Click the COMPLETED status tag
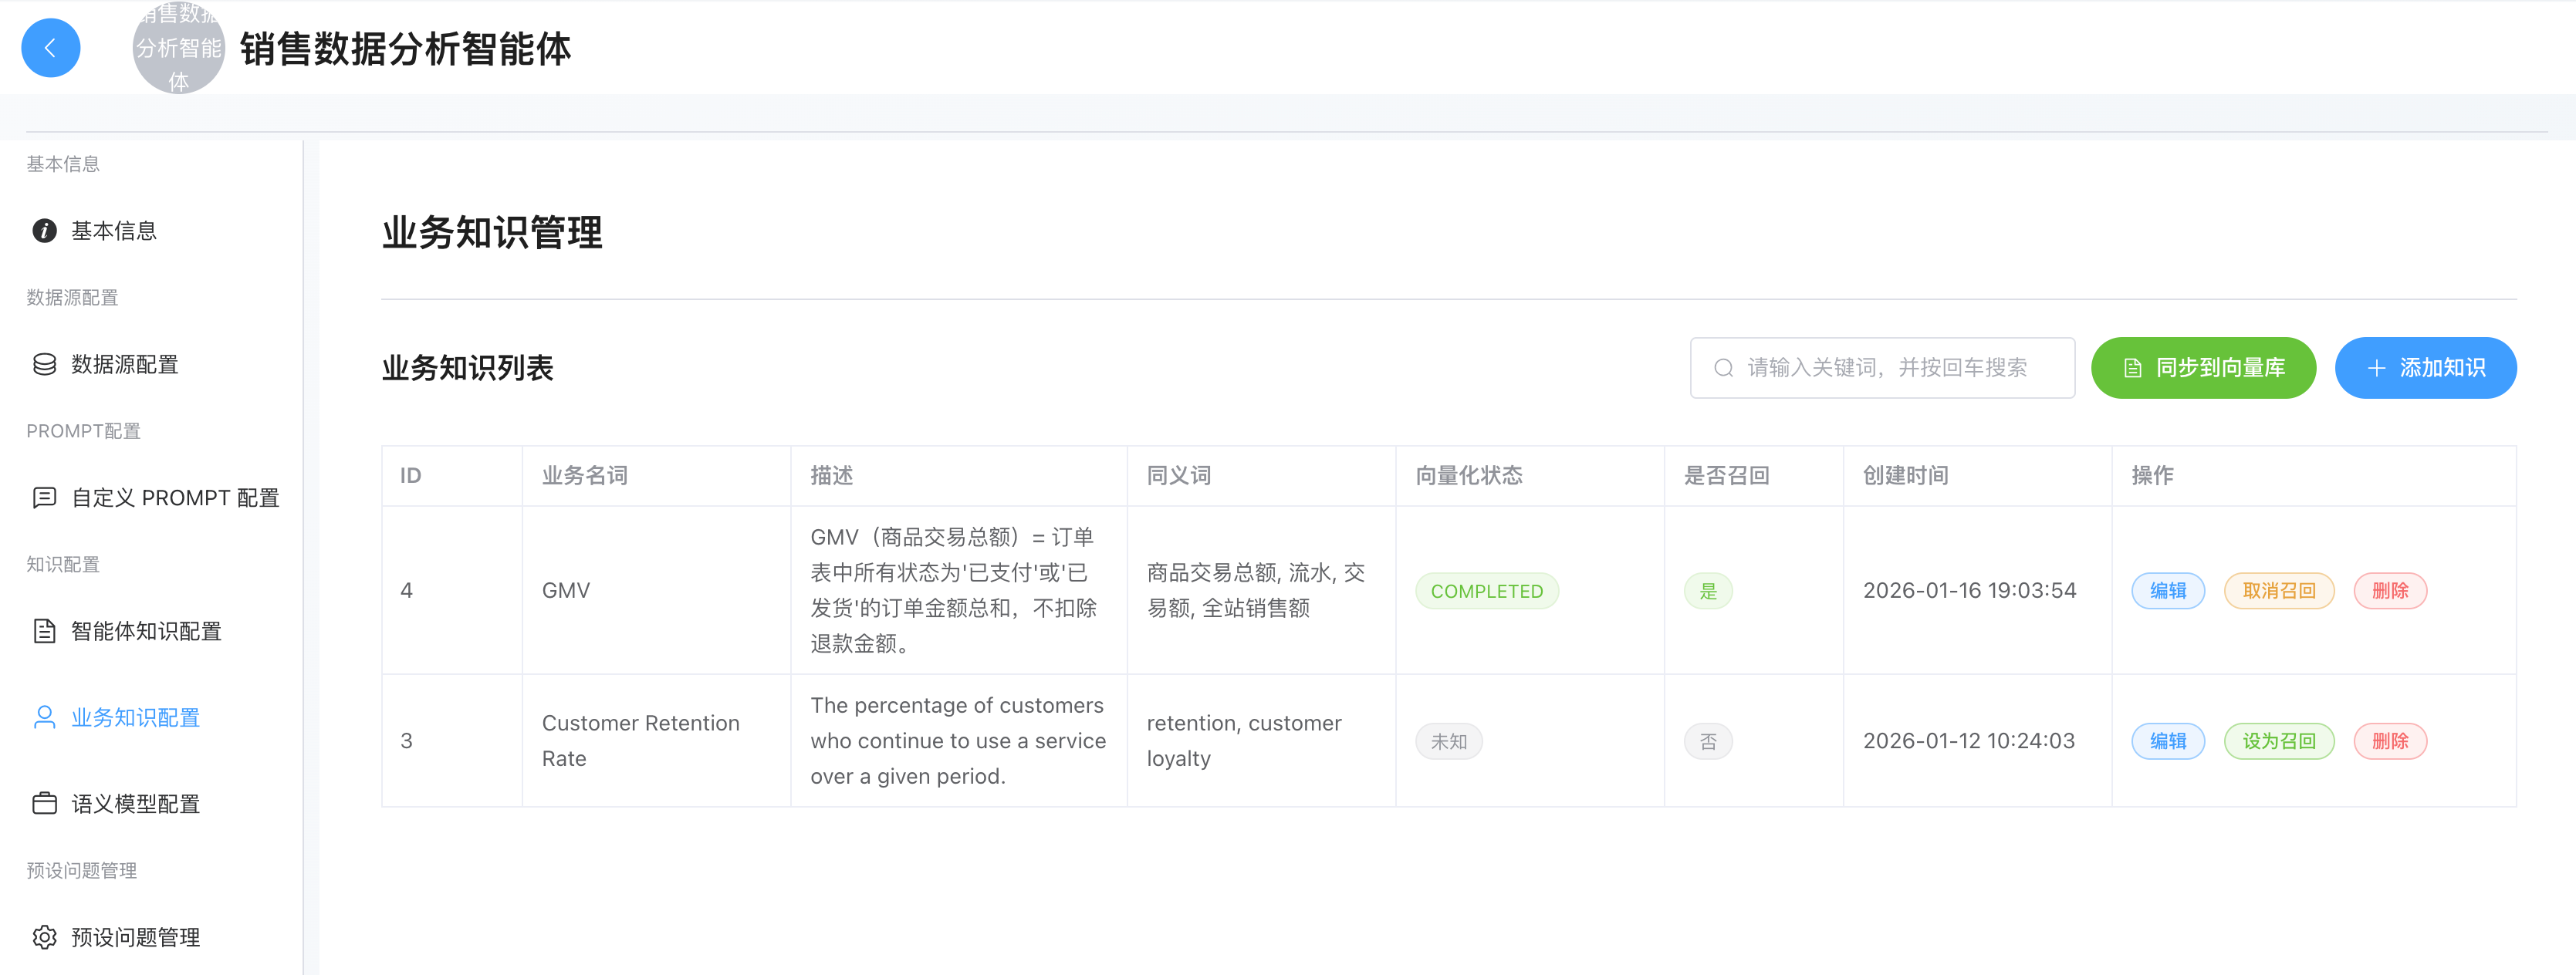This screenshot has width=2576, height=975. (x=1486, y=591)
